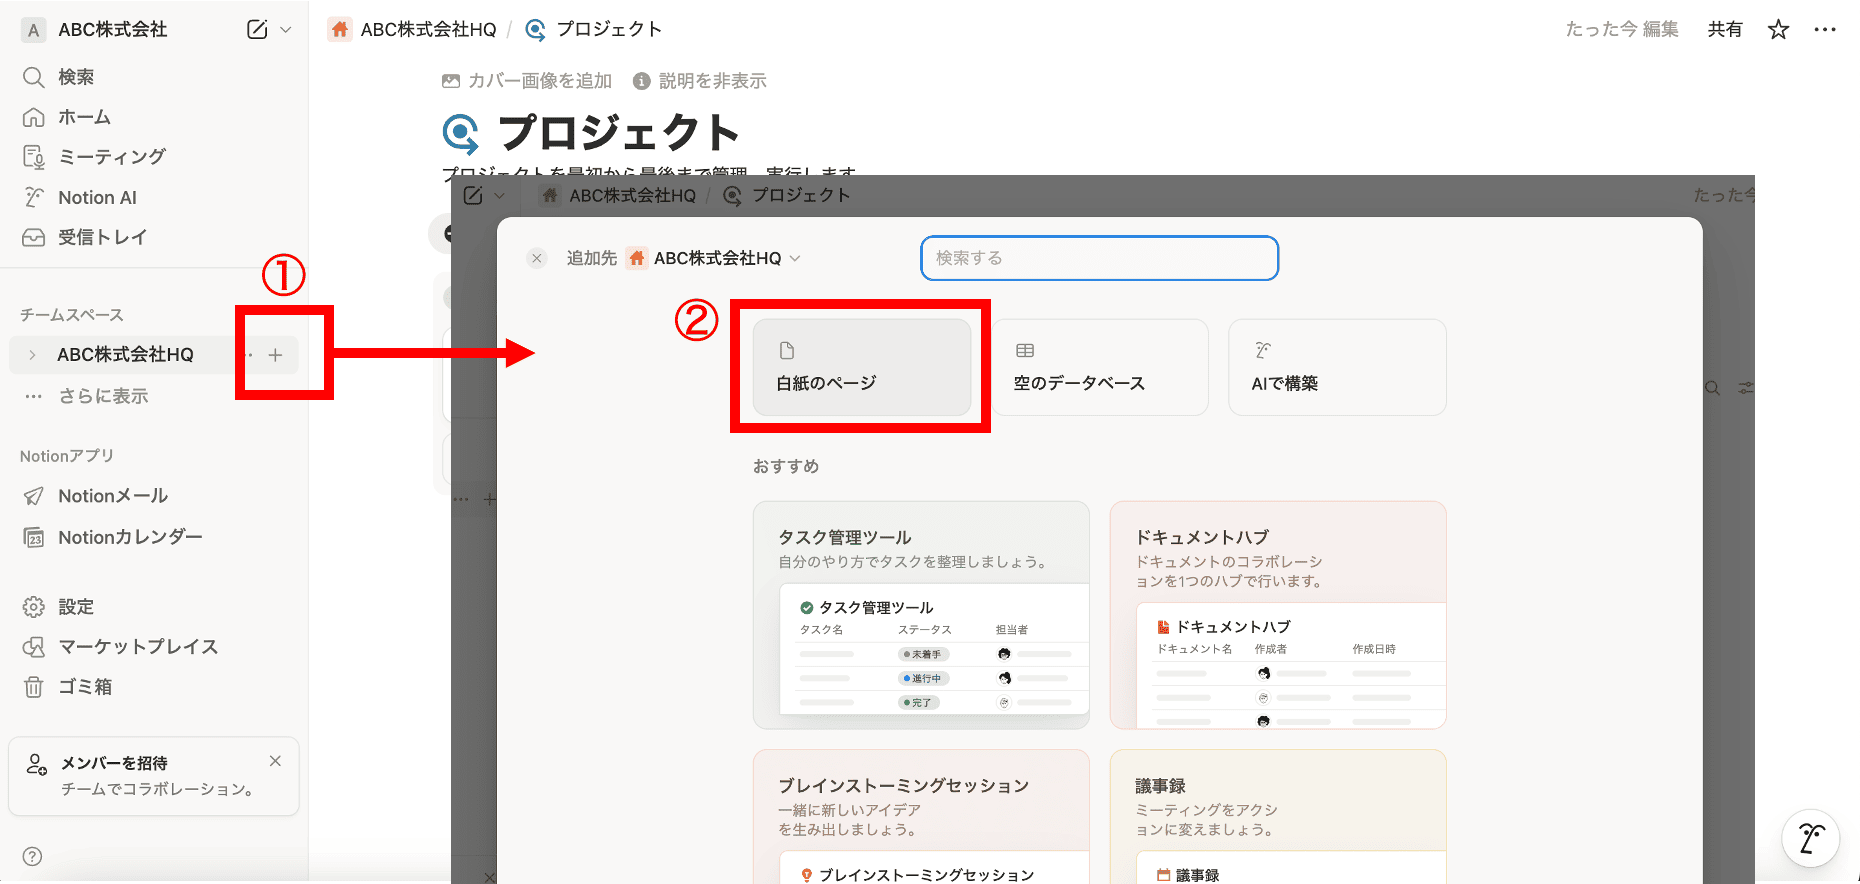This screenshot has height=884, width=1860.
Task: Go to ホーム in the sidebar
Action: pos(154,117)
